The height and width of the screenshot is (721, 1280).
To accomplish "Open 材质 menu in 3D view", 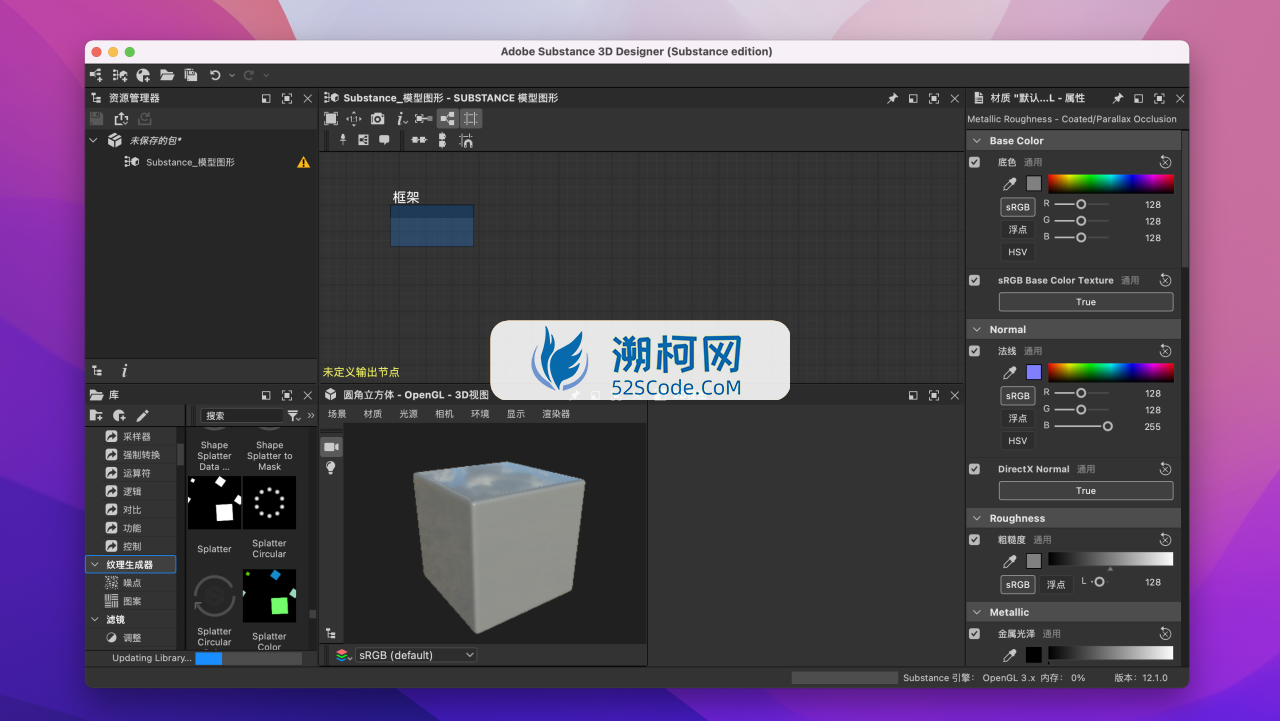I will (x=373, y=414).
